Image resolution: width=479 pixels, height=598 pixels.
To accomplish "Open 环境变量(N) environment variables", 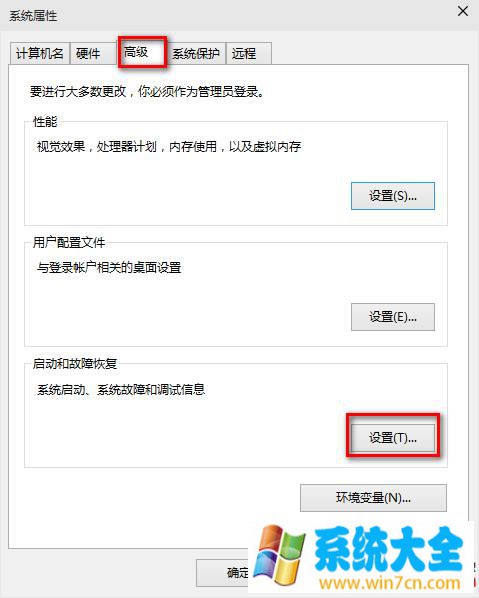I will [x=373, y=498].
